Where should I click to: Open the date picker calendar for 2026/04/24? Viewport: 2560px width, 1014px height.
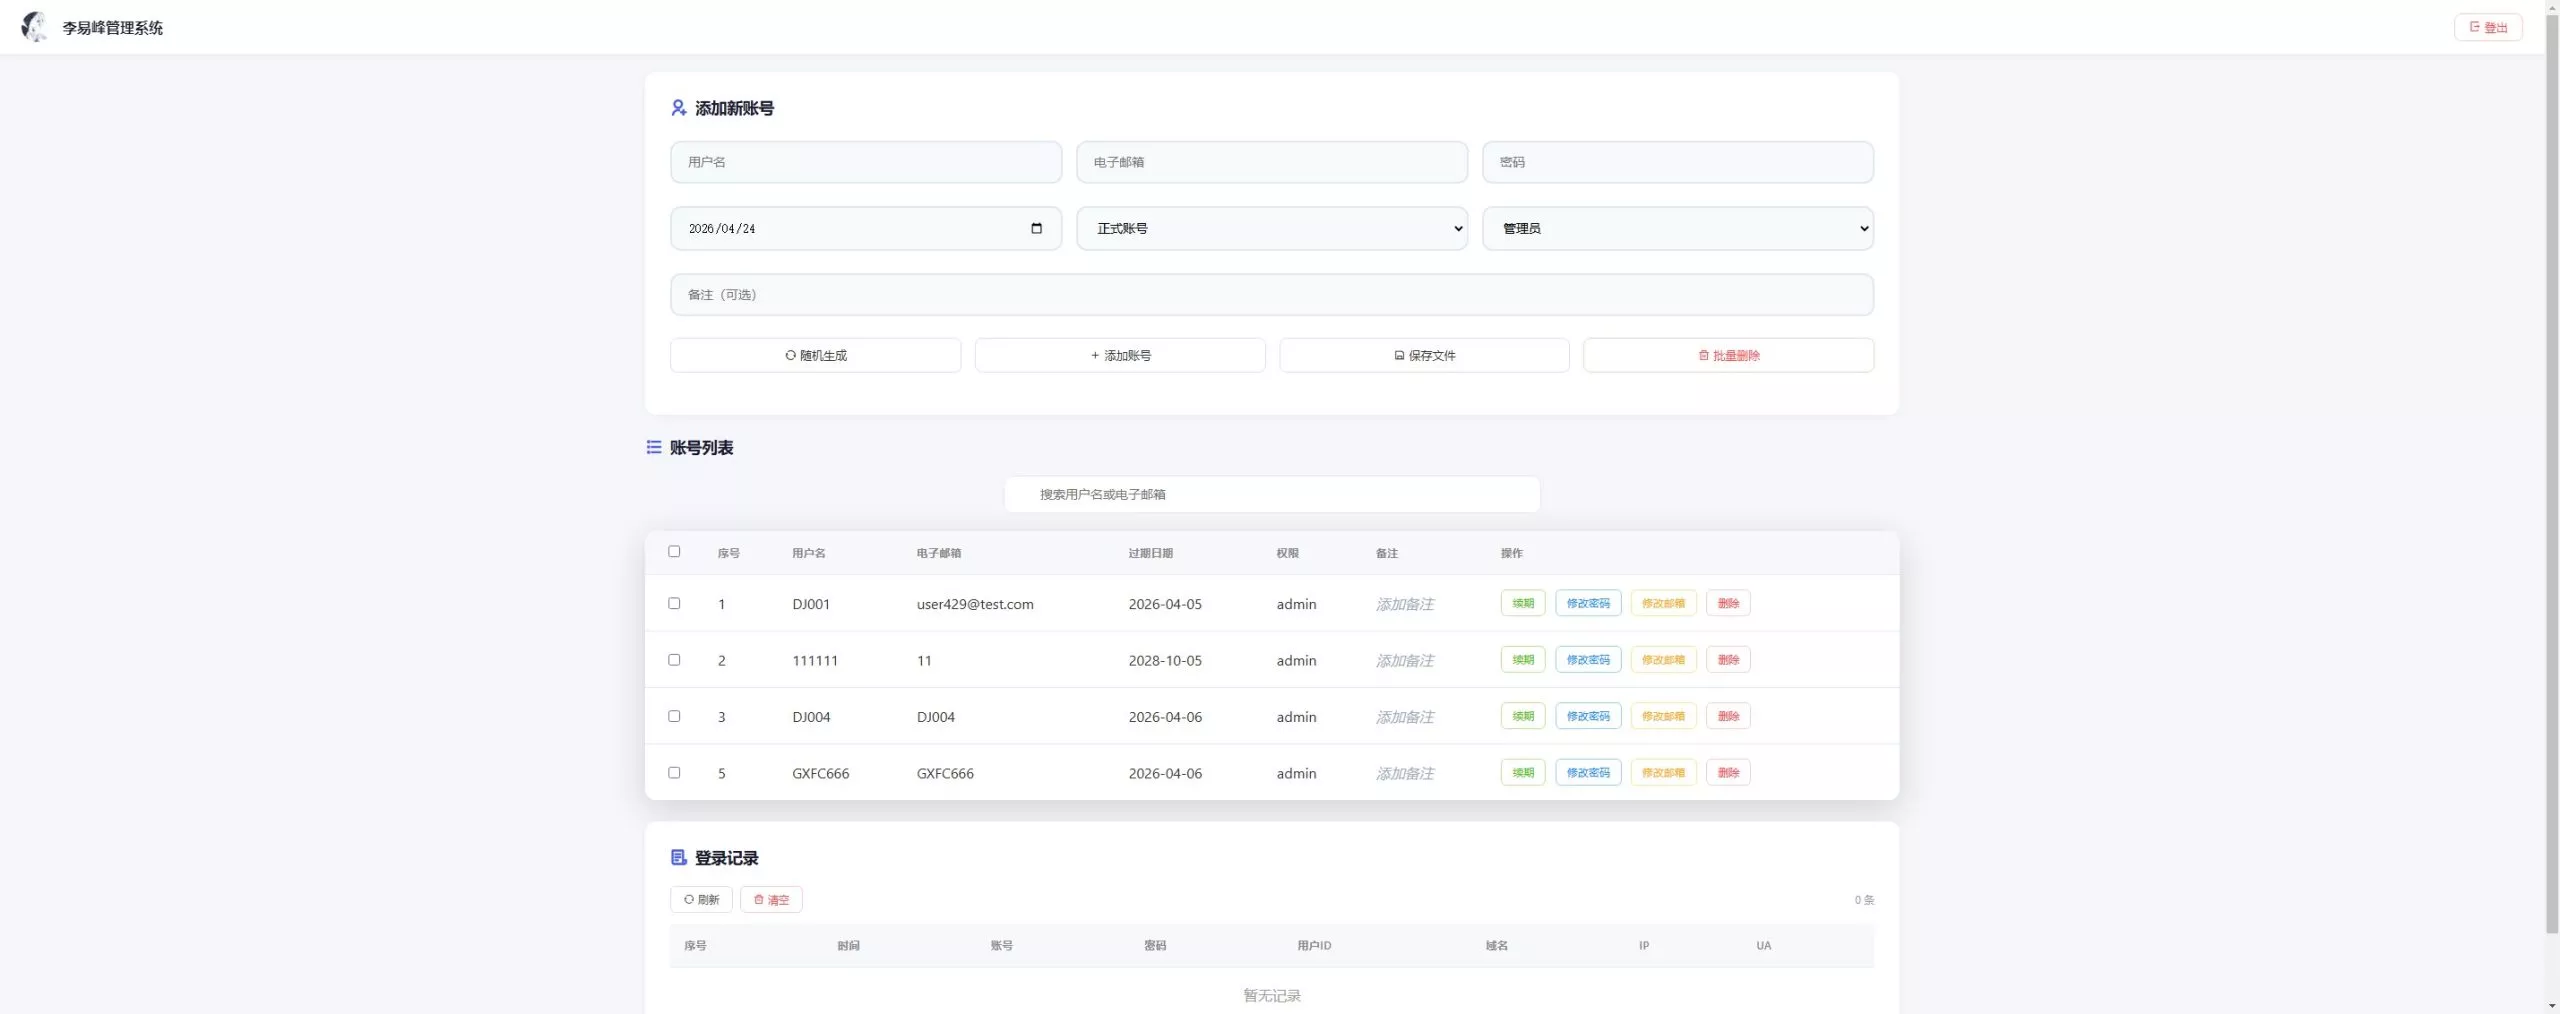[x=1037, y=228]
